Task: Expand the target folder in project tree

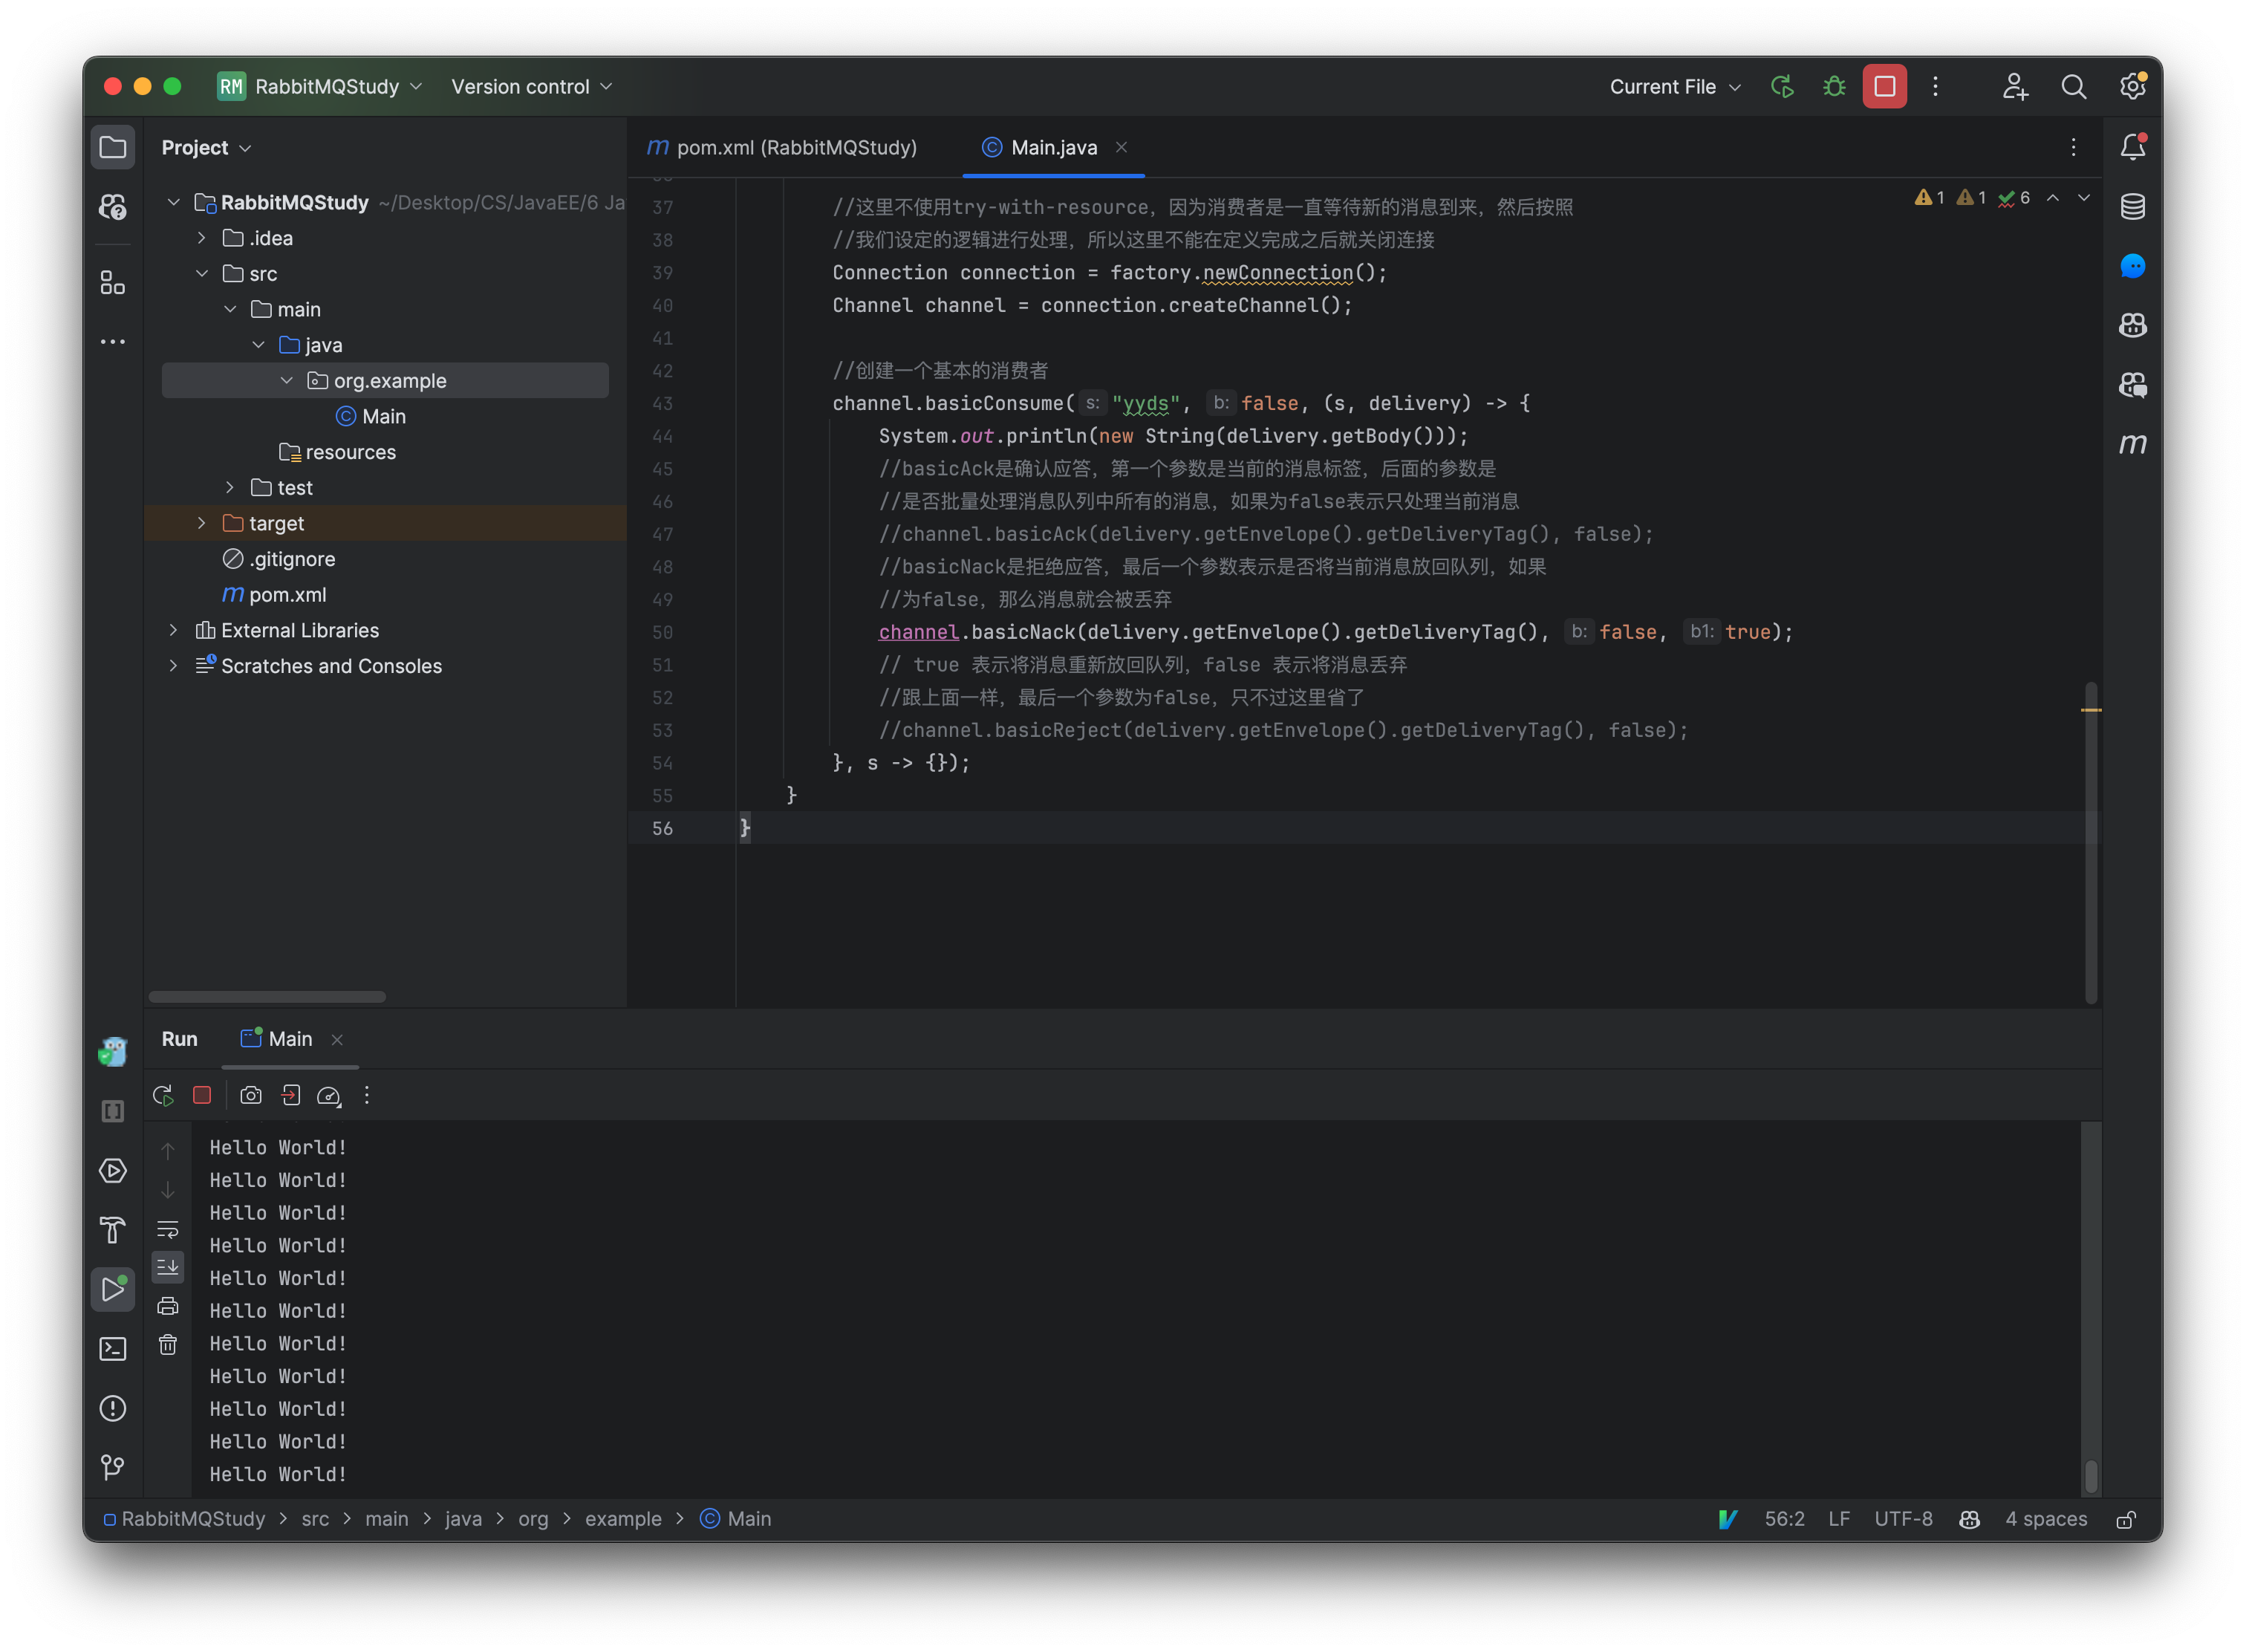Action: click(202, 523)
